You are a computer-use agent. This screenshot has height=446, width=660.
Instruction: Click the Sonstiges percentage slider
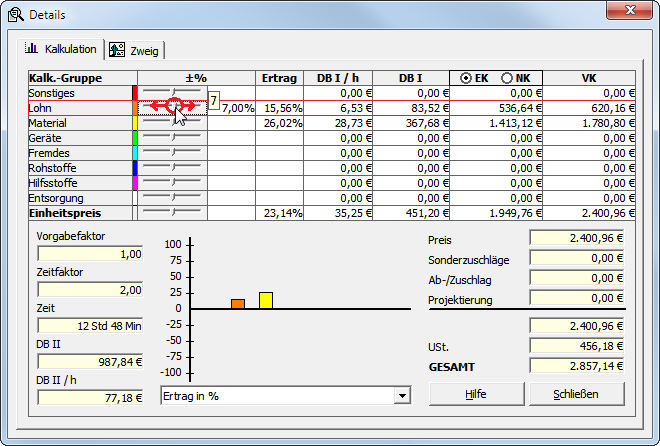click(172, 93)
